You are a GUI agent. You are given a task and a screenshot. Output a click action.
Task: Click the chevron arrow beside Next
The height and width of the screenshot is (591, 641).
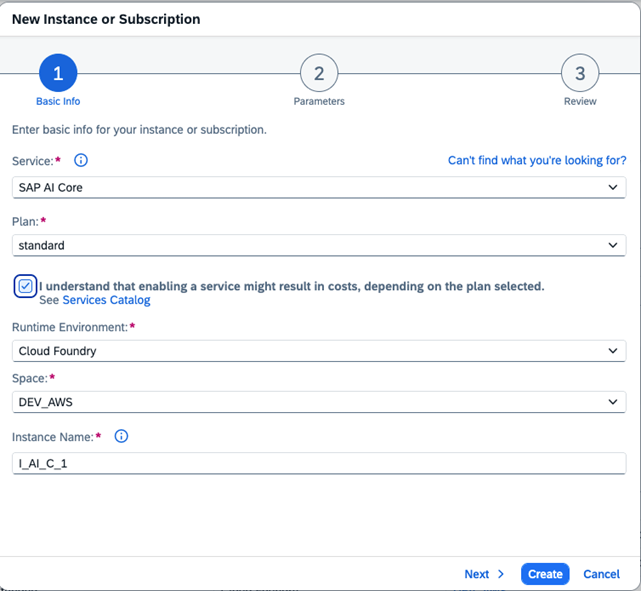[501, 574]
